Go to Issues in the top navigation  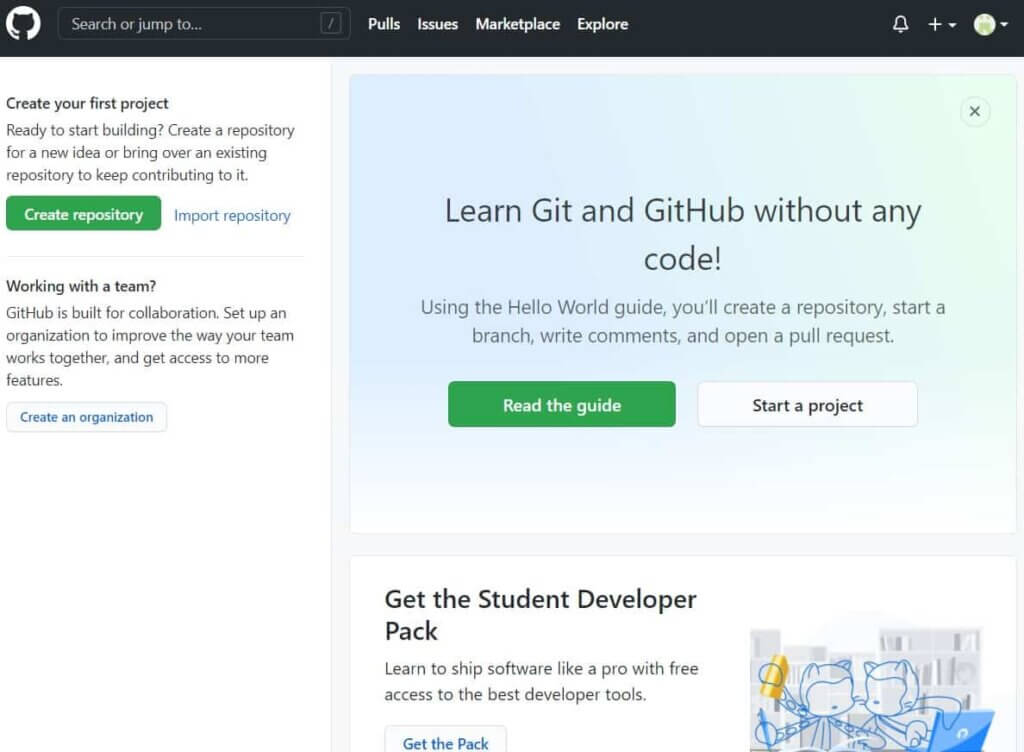click(438, 24)
